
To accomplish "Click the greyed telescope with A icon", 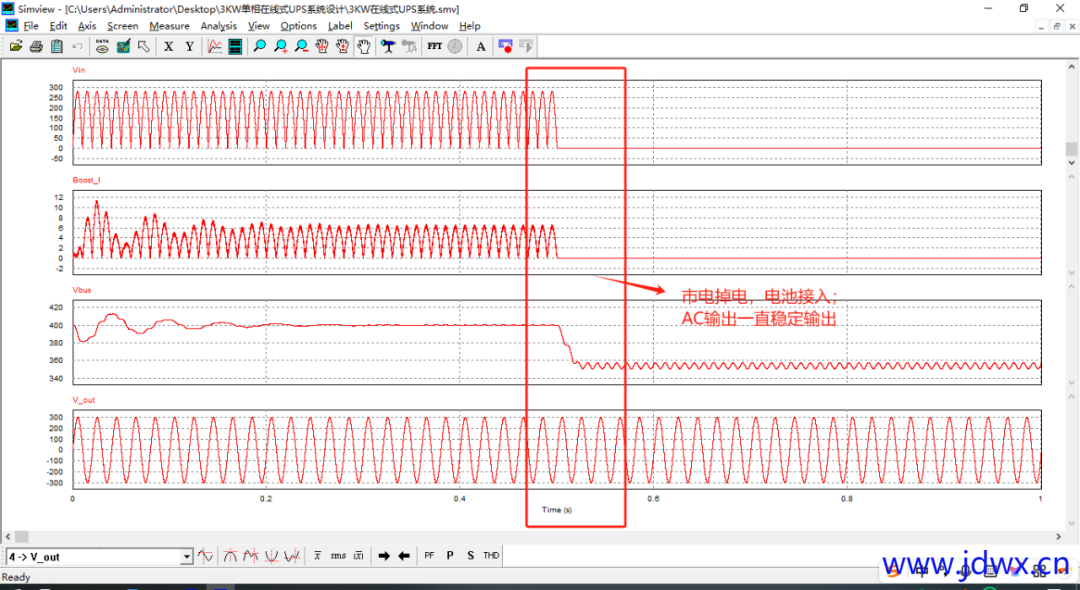I will tap(409, 46).
